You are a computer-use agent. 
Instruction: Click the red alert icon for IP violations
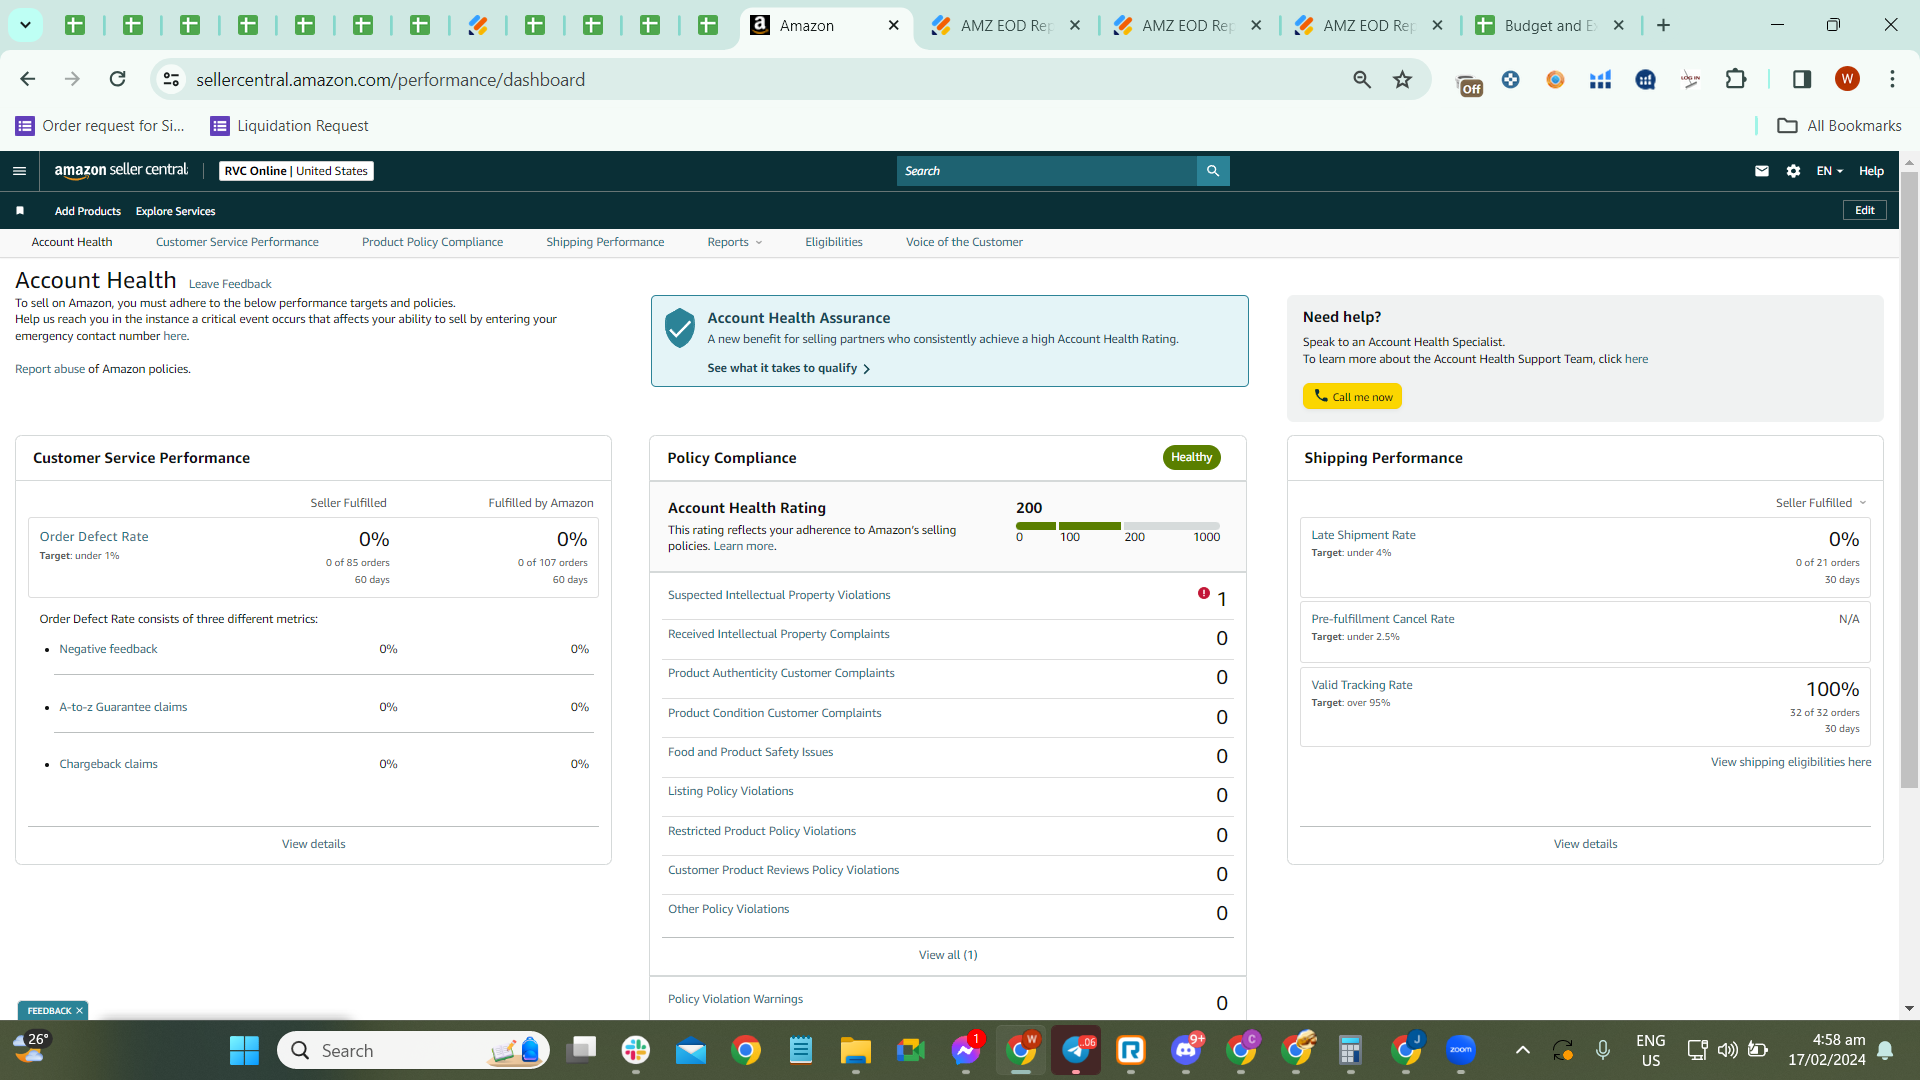point(1204,593)
